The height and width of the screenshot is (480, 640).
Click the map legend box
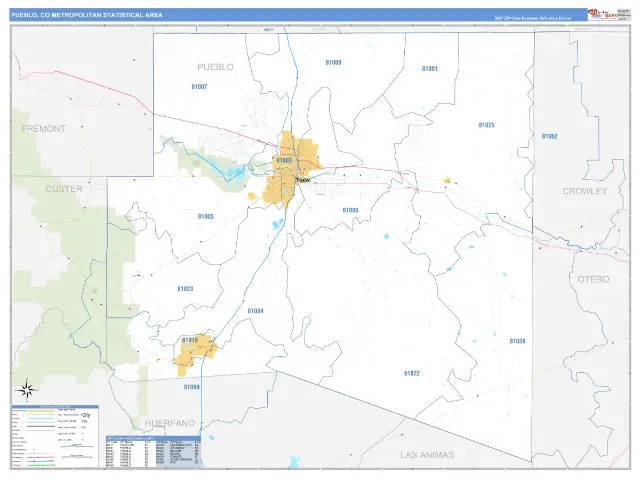pyautogui.click(x=55, y=436)
